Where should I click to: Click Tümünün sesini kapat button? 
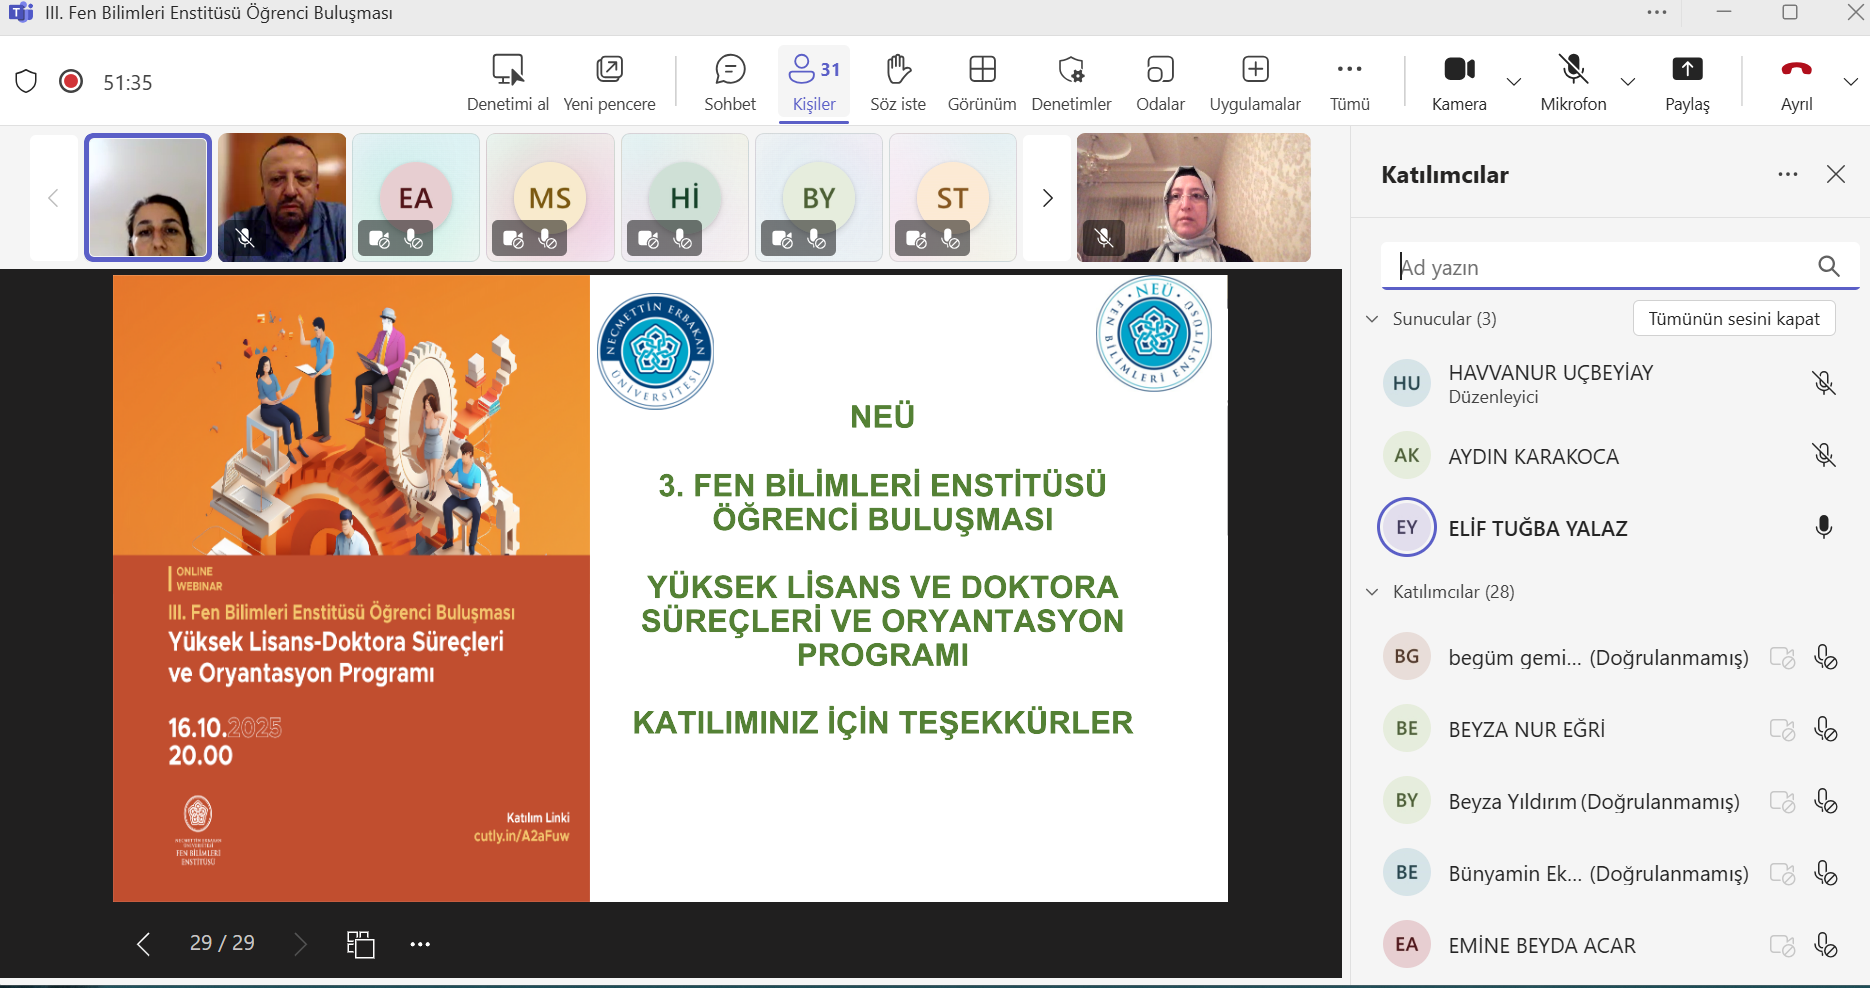[x=1733, y=319]
